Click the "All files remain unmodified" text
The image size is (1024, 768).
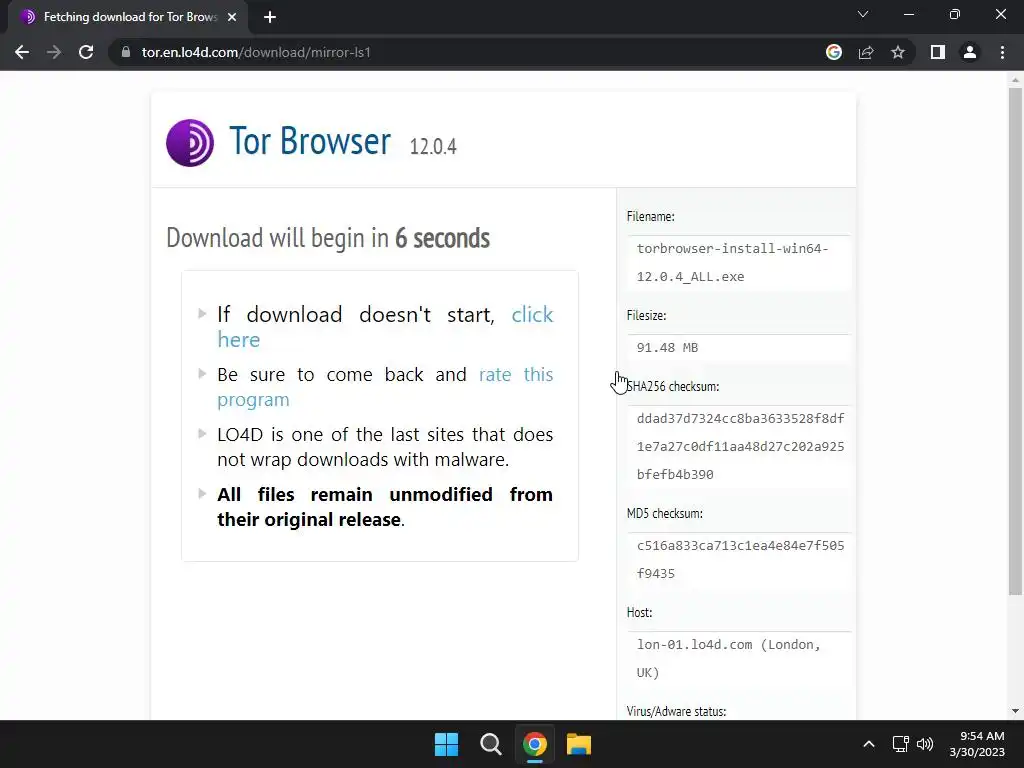(385, 507)
